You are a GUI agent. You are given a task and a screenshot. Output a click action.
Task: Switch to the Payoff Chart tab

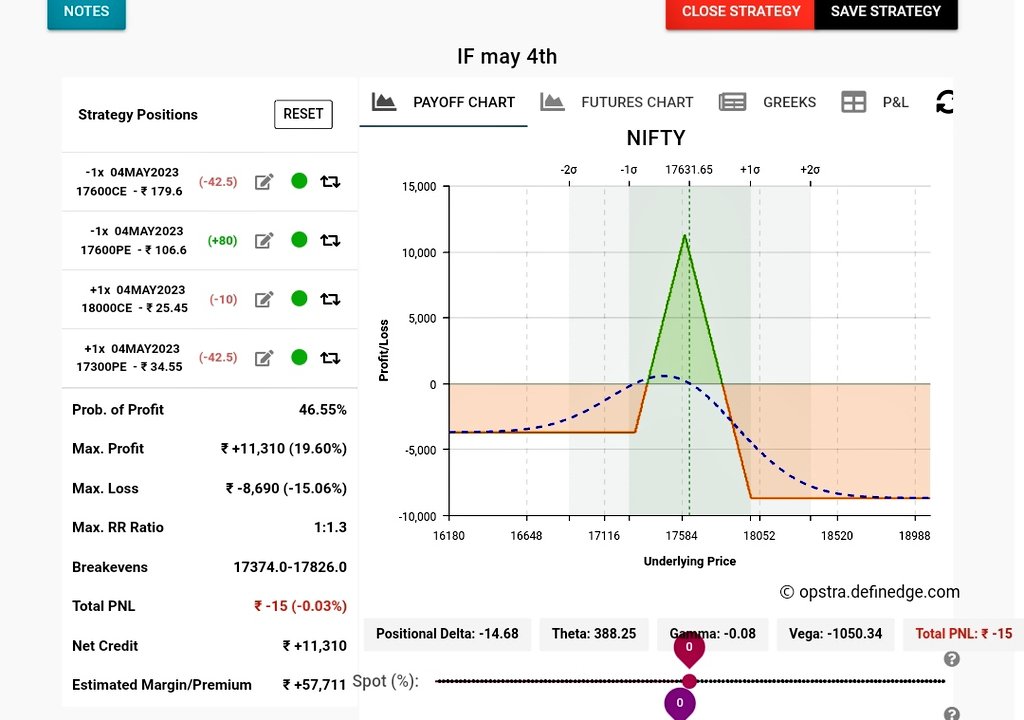tap(443, 103)
